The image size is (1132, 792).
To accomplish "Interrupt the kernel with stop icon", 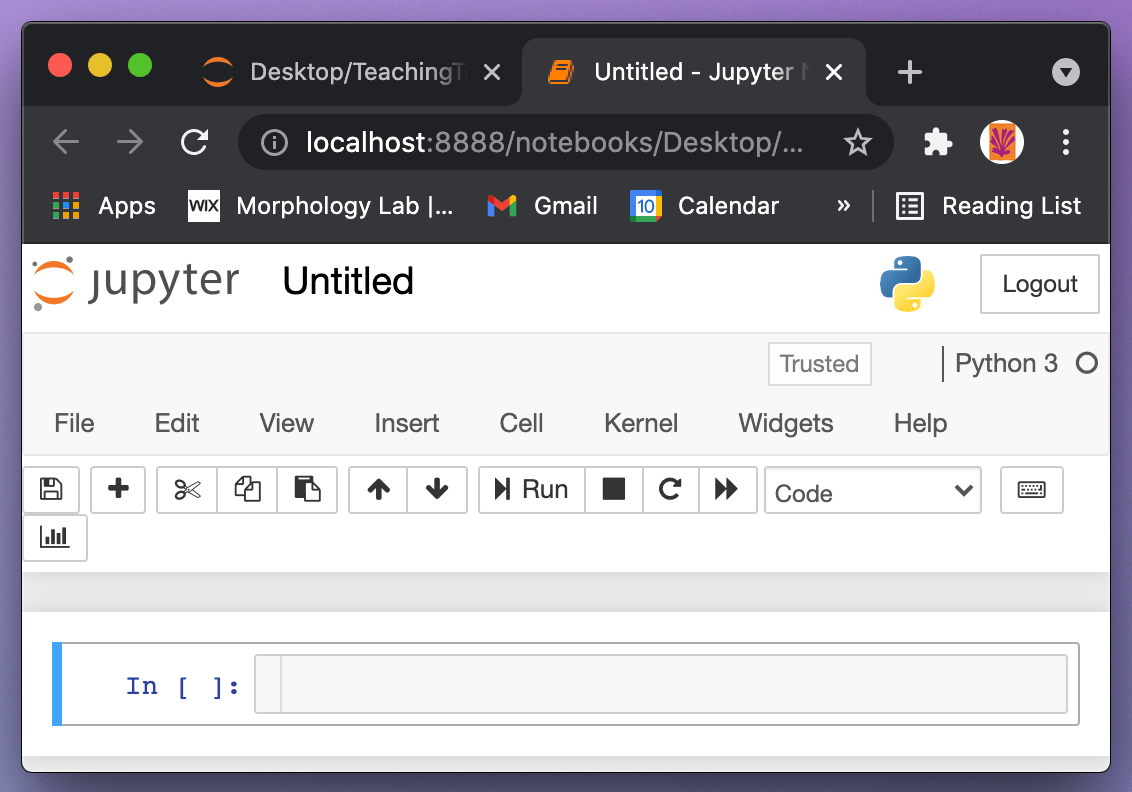I will tap(613, 490).
